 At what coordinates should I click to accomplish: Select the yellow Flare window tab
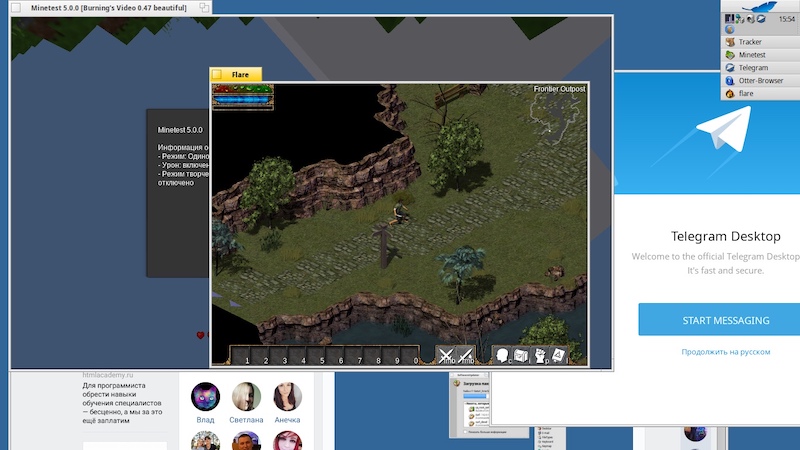coord(236,74)
